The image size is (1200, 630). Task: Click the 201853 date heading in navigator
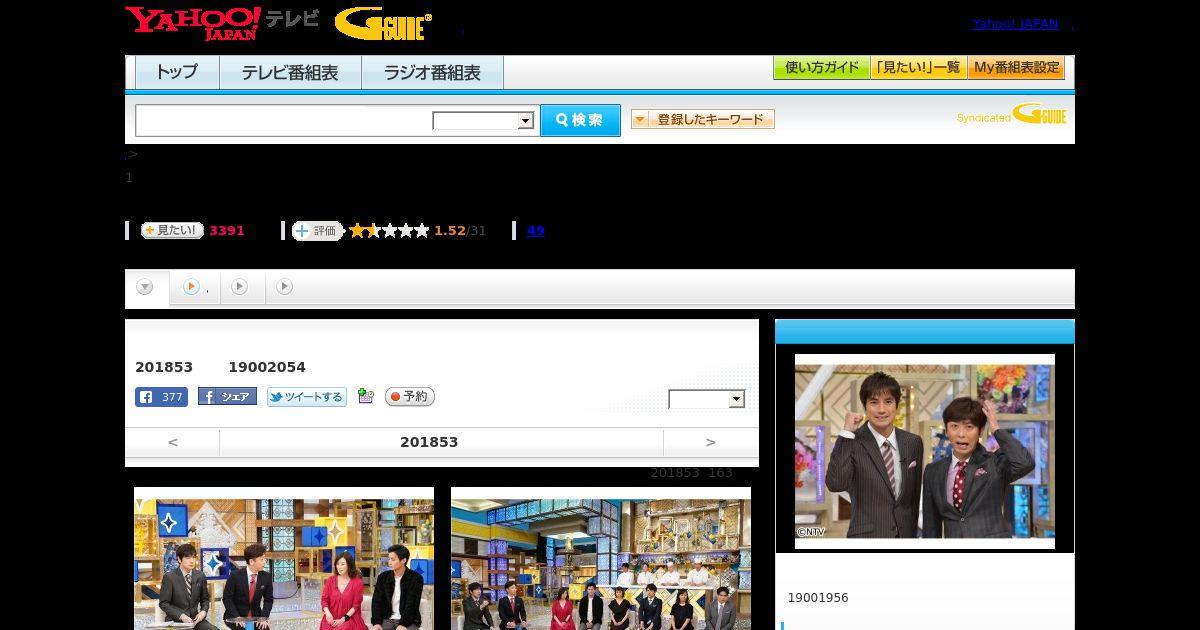[429, 442]
